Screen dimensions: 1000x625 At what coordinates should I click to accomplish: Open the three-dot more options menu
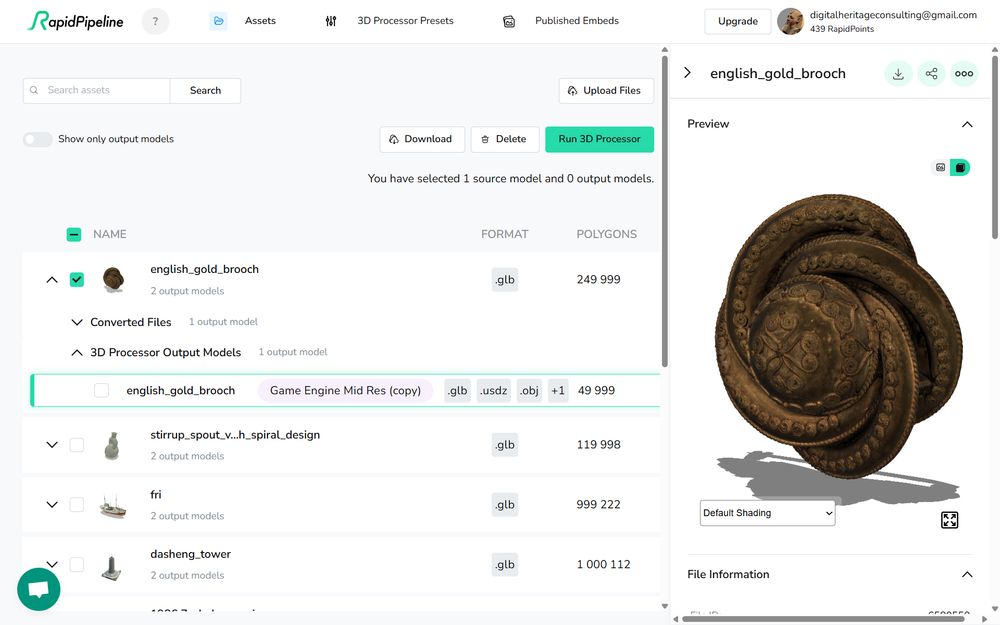(x=964, y=74)
